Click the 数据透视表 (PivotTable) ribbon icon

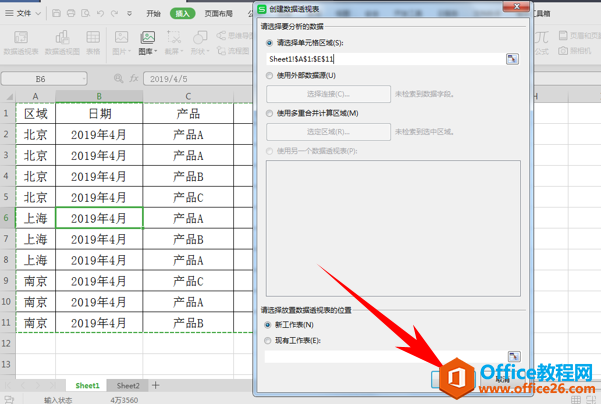21,41
